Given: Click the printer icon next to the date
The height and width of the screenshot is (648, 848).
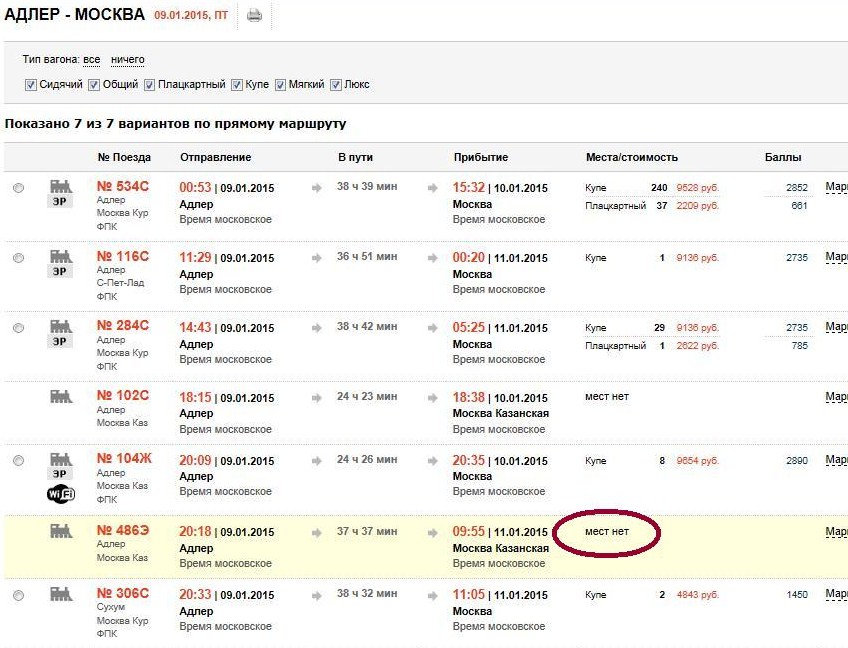Looking at the screenshot, I should [254, 16].
